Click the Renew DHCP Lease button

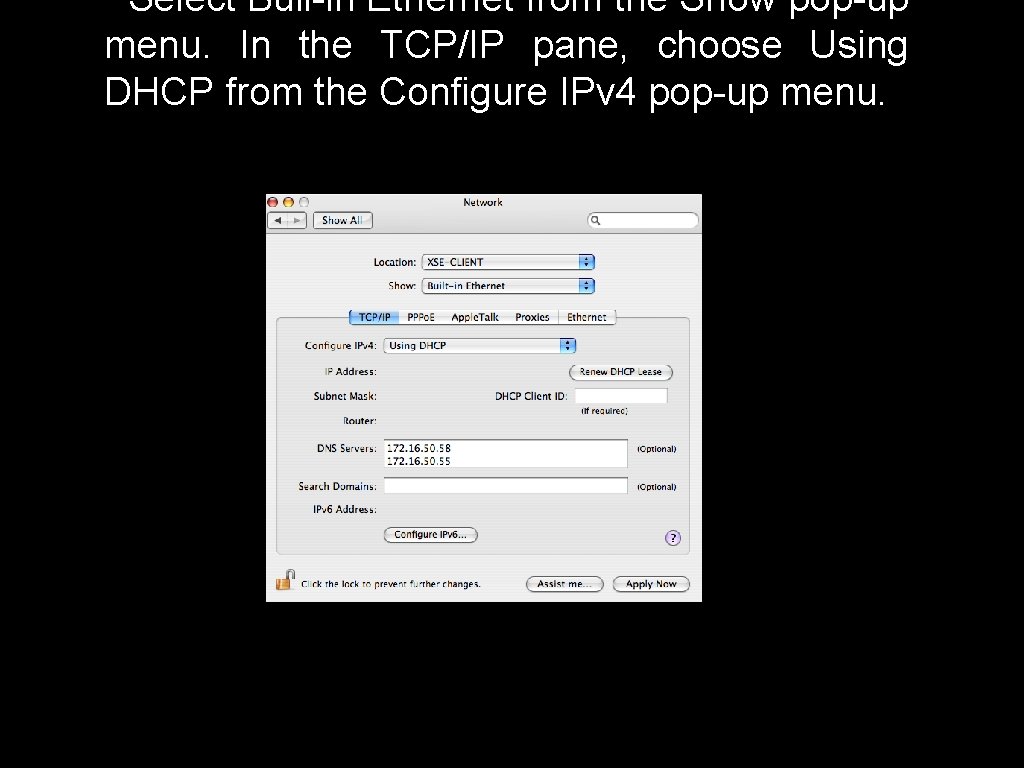tap(620, 372)
